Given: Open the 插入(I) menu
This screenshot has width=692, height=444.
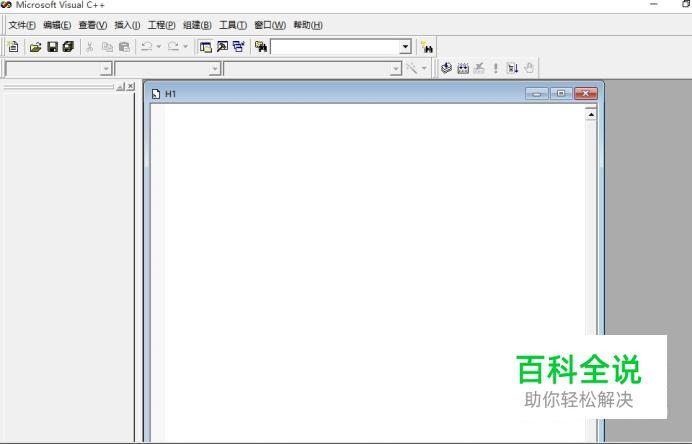Looking at the screenshot, I should (127, 25).
